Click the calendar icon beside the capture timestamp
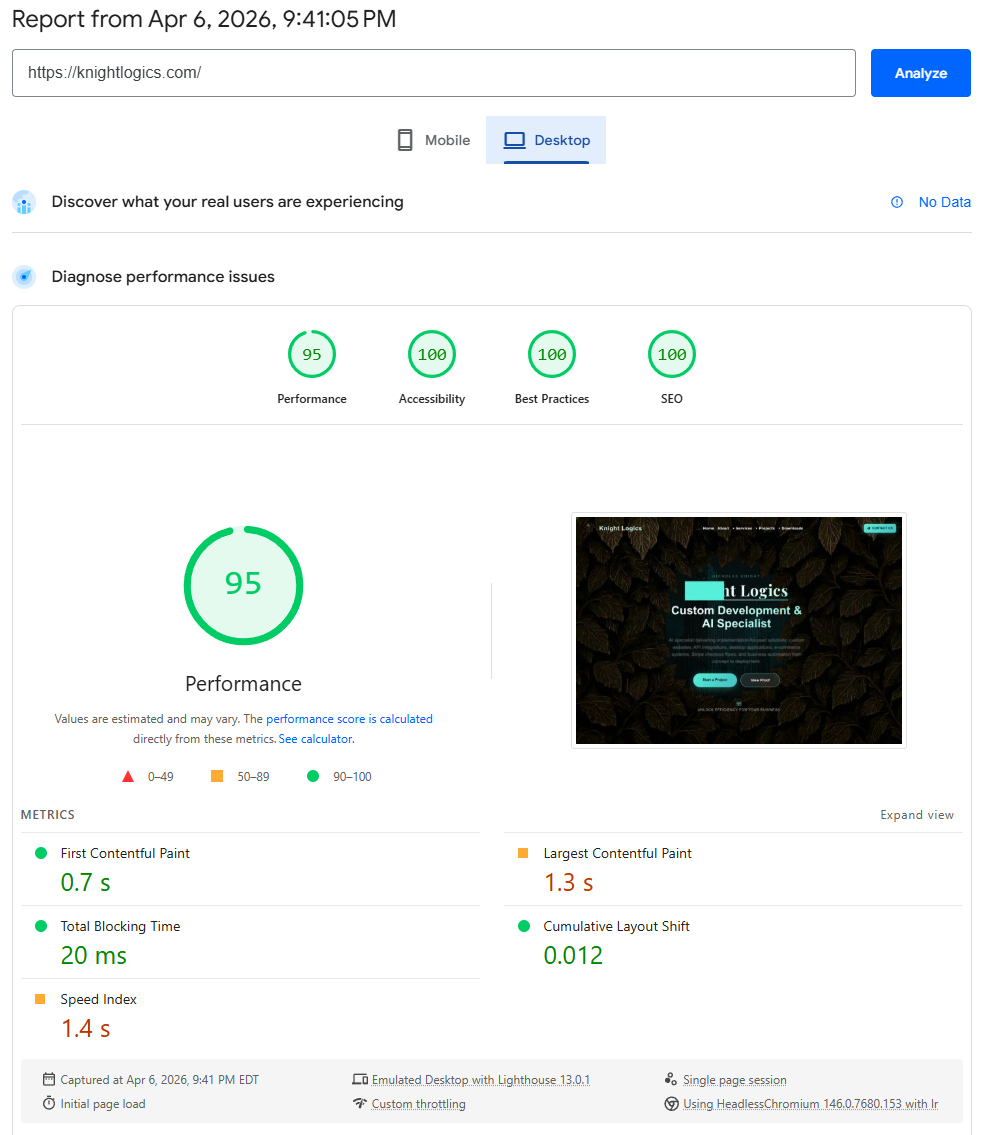The width and height of the screenshot is (983, 1135). 47,1079
